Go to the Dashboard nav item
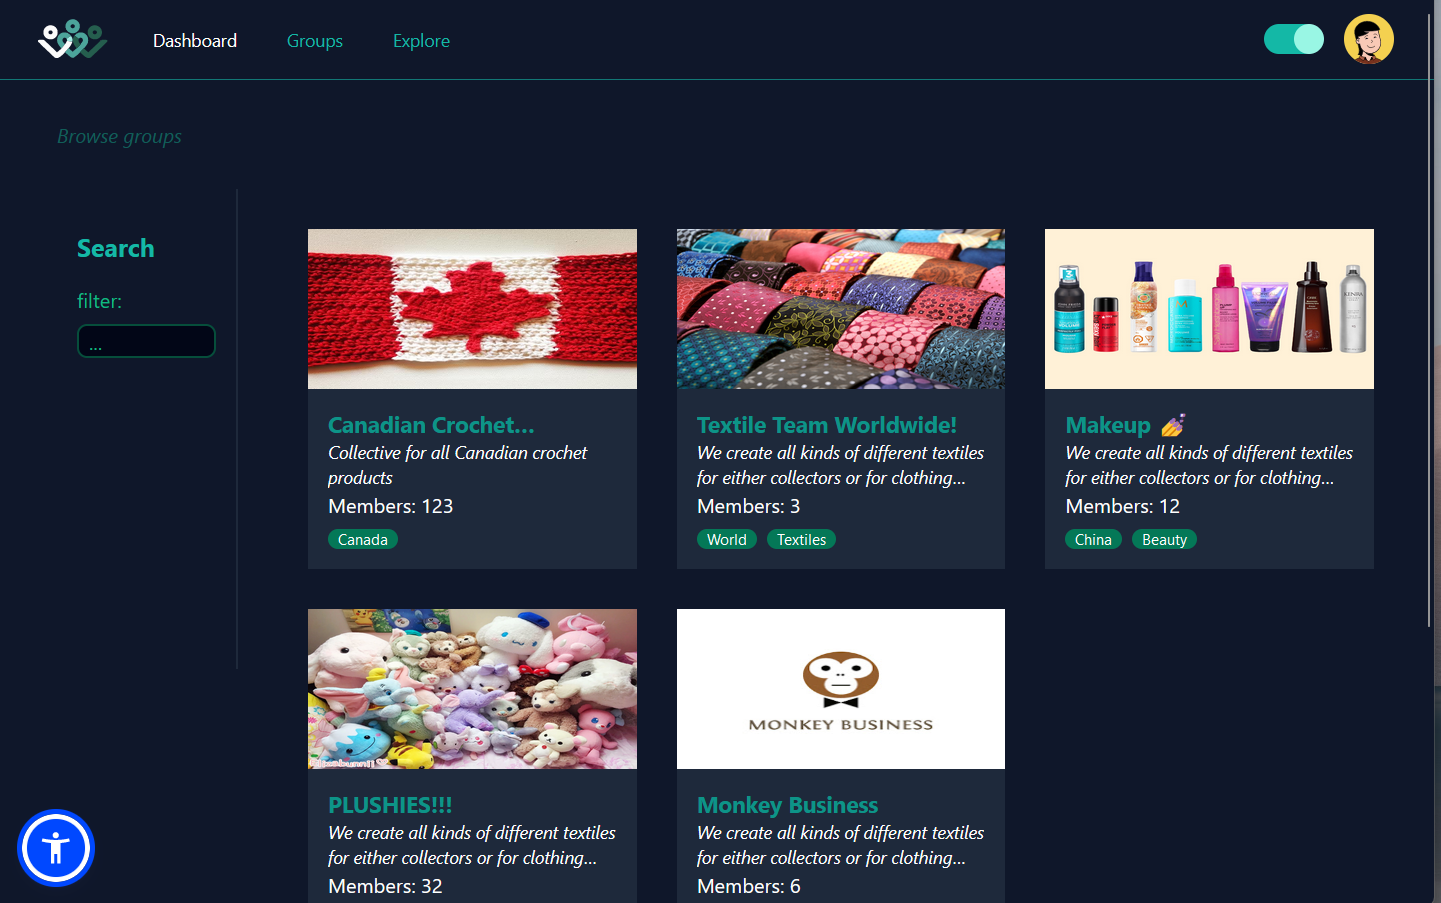The height and width of the screenshot is (903, 1441). (x=195, y=41)
